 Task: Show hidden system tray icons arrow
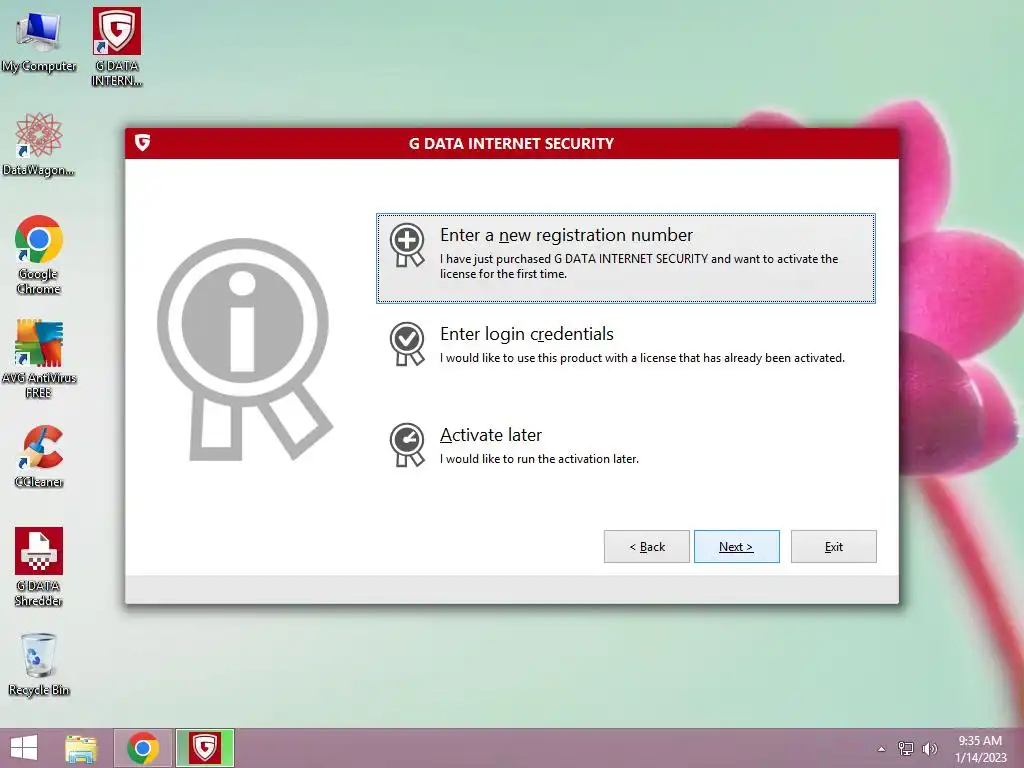pyautogui.click(x=882, y=749)
